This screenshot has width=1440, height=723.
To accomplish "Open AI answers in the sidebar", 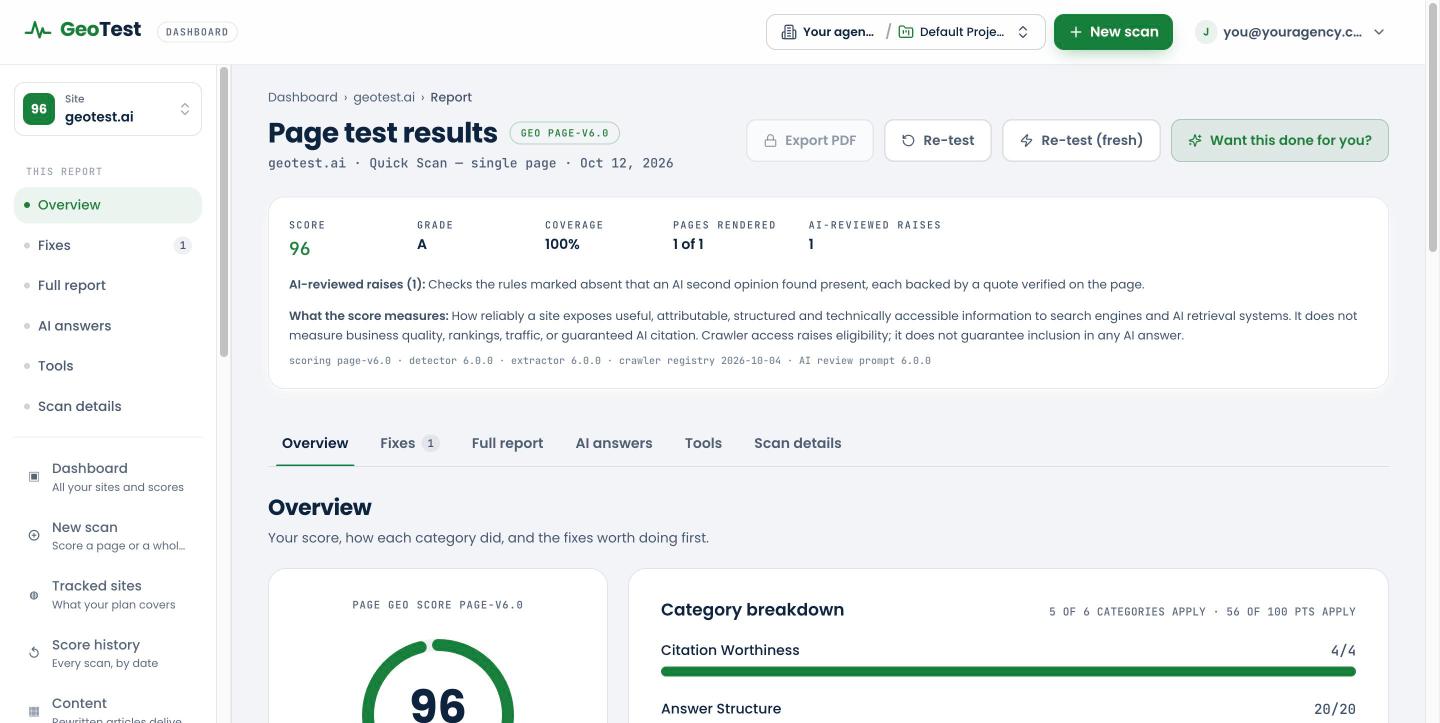I will [108, 326].
